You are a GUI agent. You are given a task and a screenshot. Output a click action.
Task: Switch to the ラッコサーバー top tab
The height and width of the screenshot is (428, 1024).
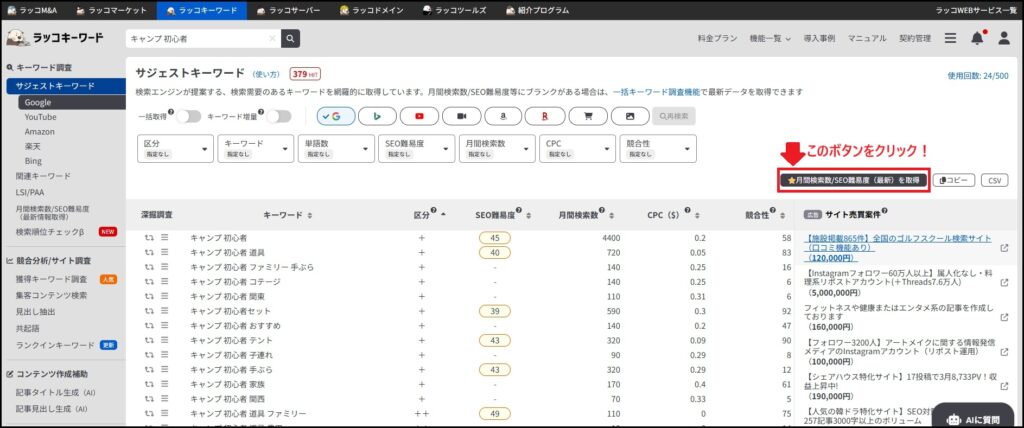coord(288,10)
